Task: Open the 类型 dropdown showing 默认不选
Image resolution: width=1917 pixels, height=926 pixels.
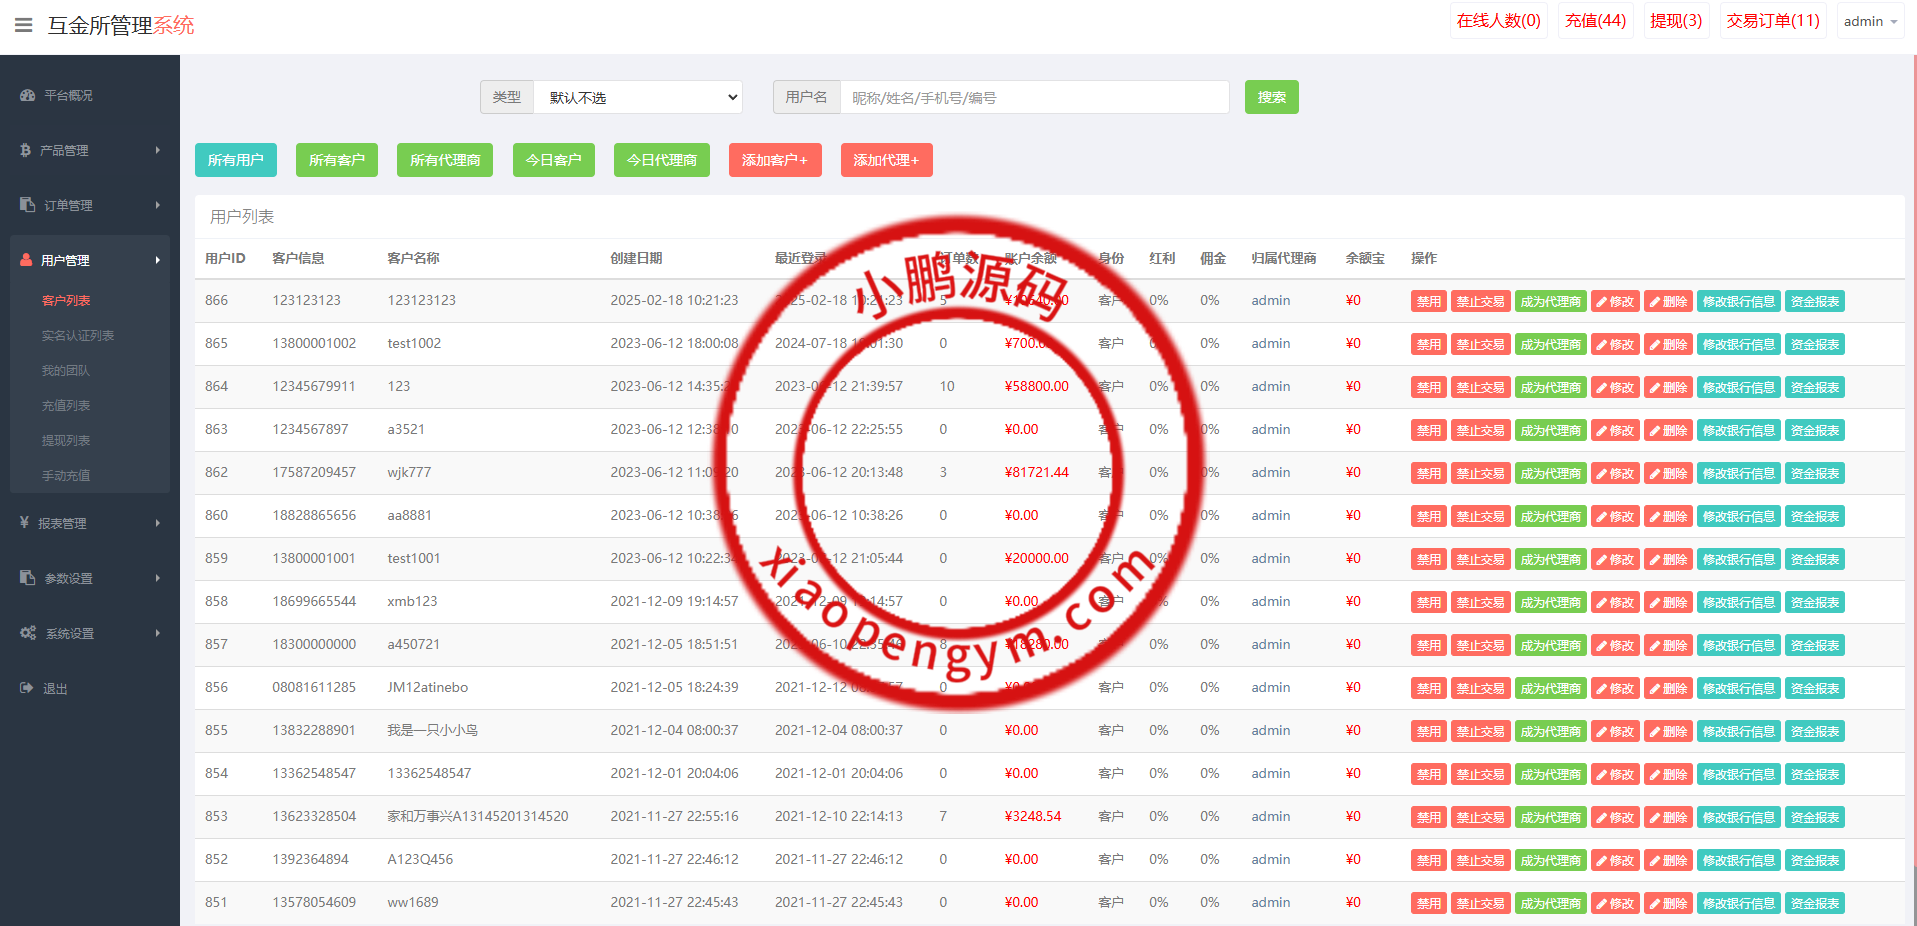Action: [x=638, y=97]
